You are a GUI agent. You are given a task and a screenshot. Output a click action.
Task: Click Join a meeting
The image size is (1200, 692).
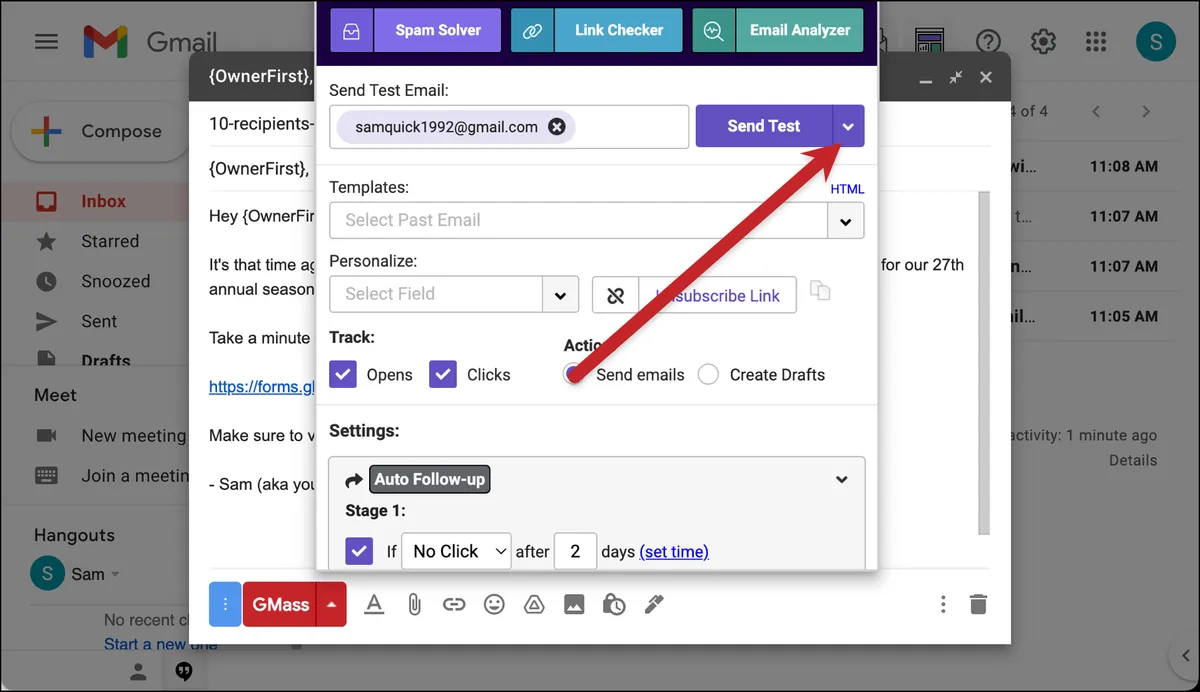(135, 475)
